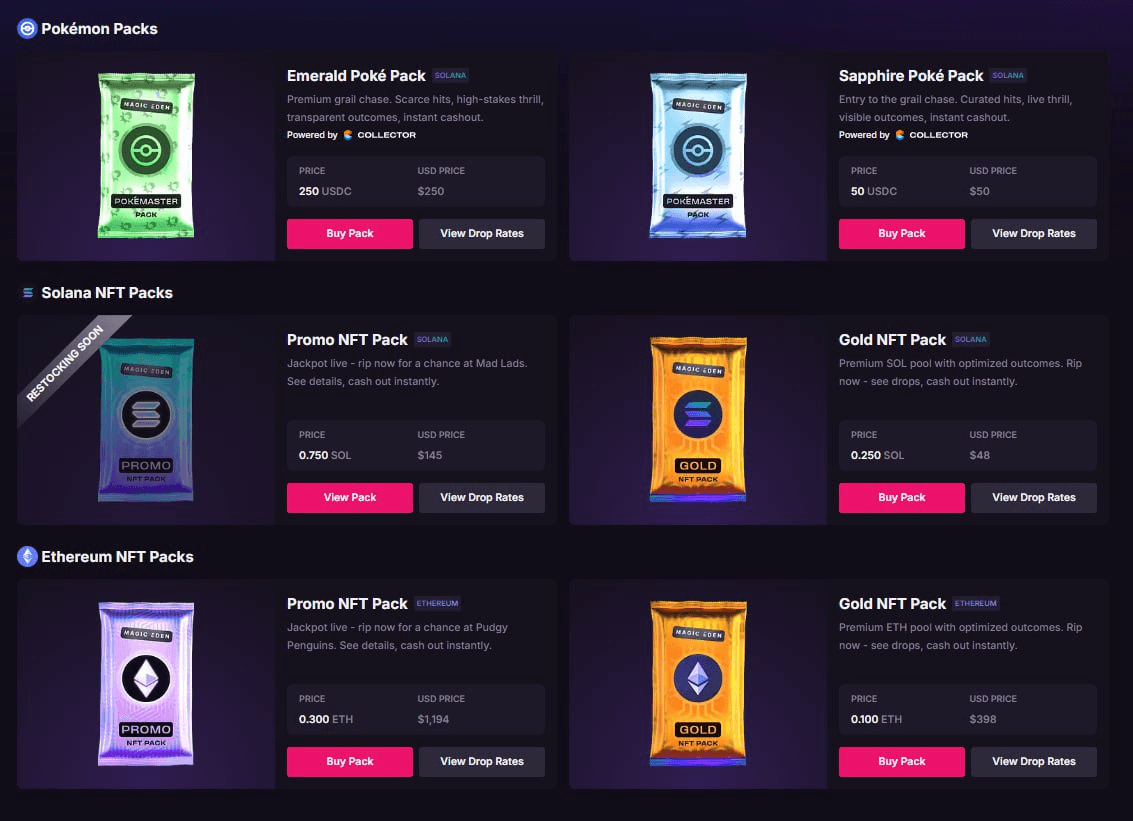The height and width of the screenshot is (821, 1133).
Task: Select the Solana Gold NFT pack image
Action: tap(698, 419)
